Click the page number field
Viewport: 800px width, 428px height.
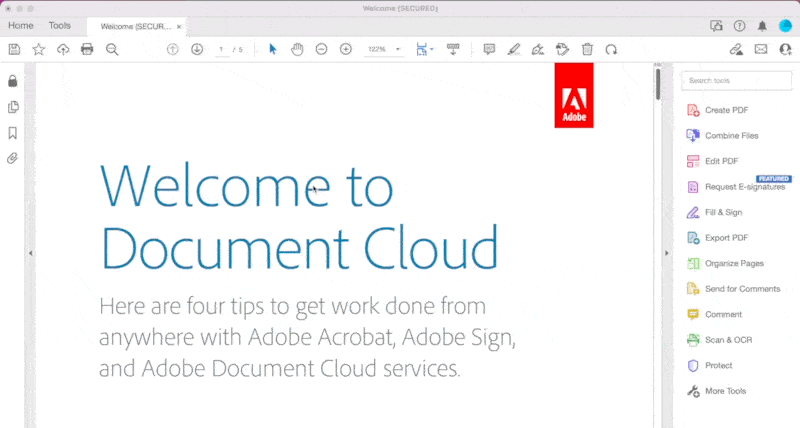pyautogui.click(x=221, y=49)
